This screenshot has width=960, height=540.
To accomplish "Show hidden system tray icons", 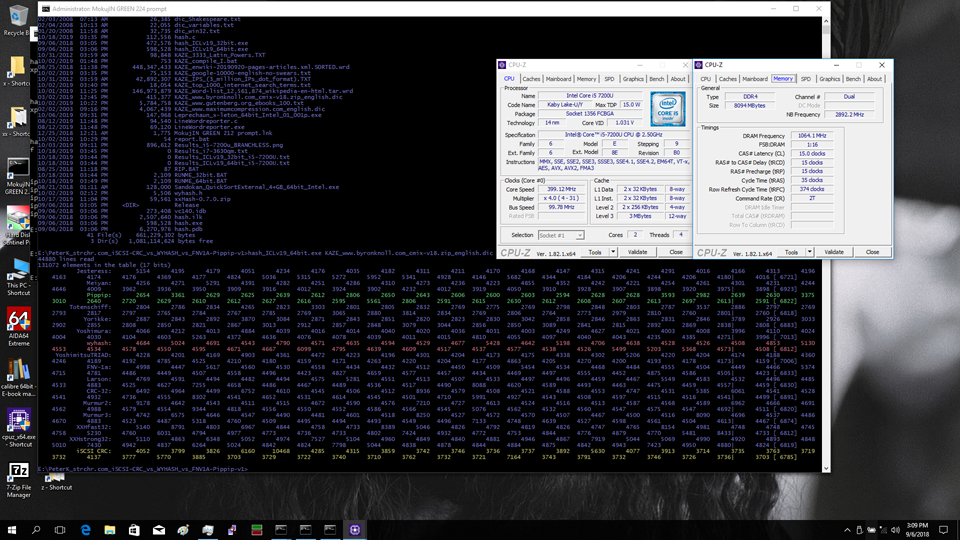I will (847, 530).
